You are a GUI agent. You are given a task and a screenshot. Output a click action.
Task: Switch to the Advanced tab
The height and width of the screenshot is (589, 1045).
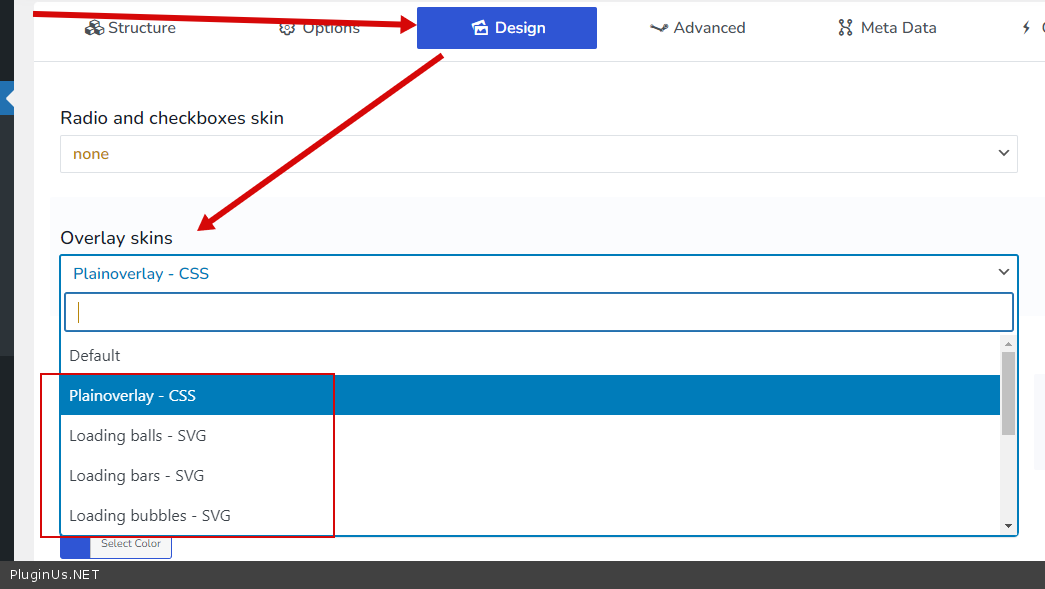coord(697,28)
